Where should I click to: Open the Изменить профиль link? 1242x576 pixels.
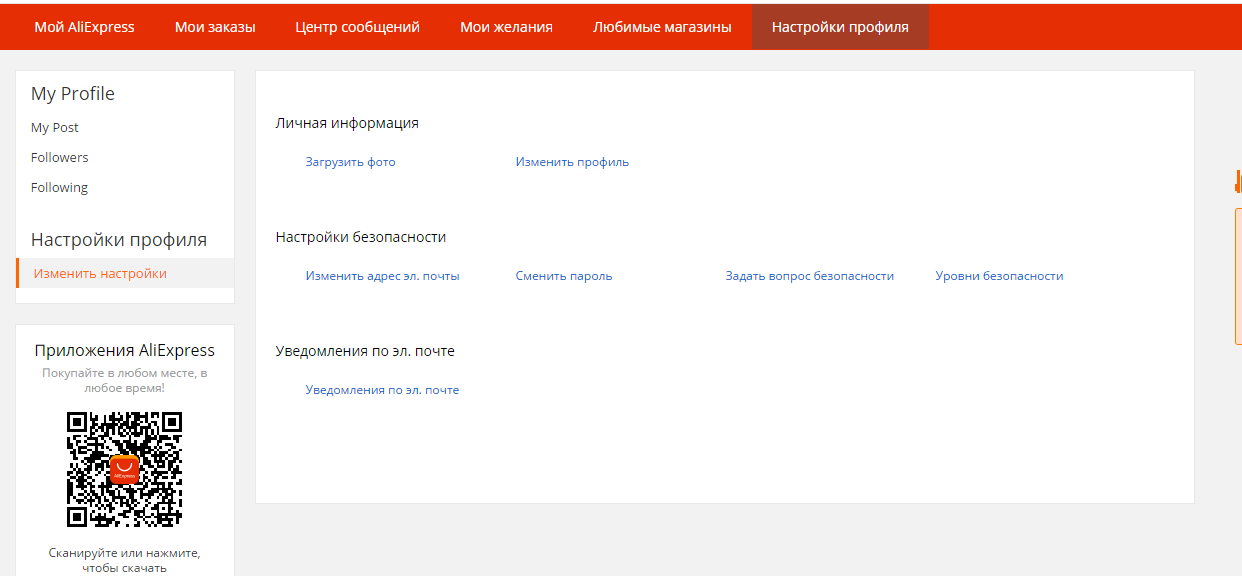tap(572, 162)
